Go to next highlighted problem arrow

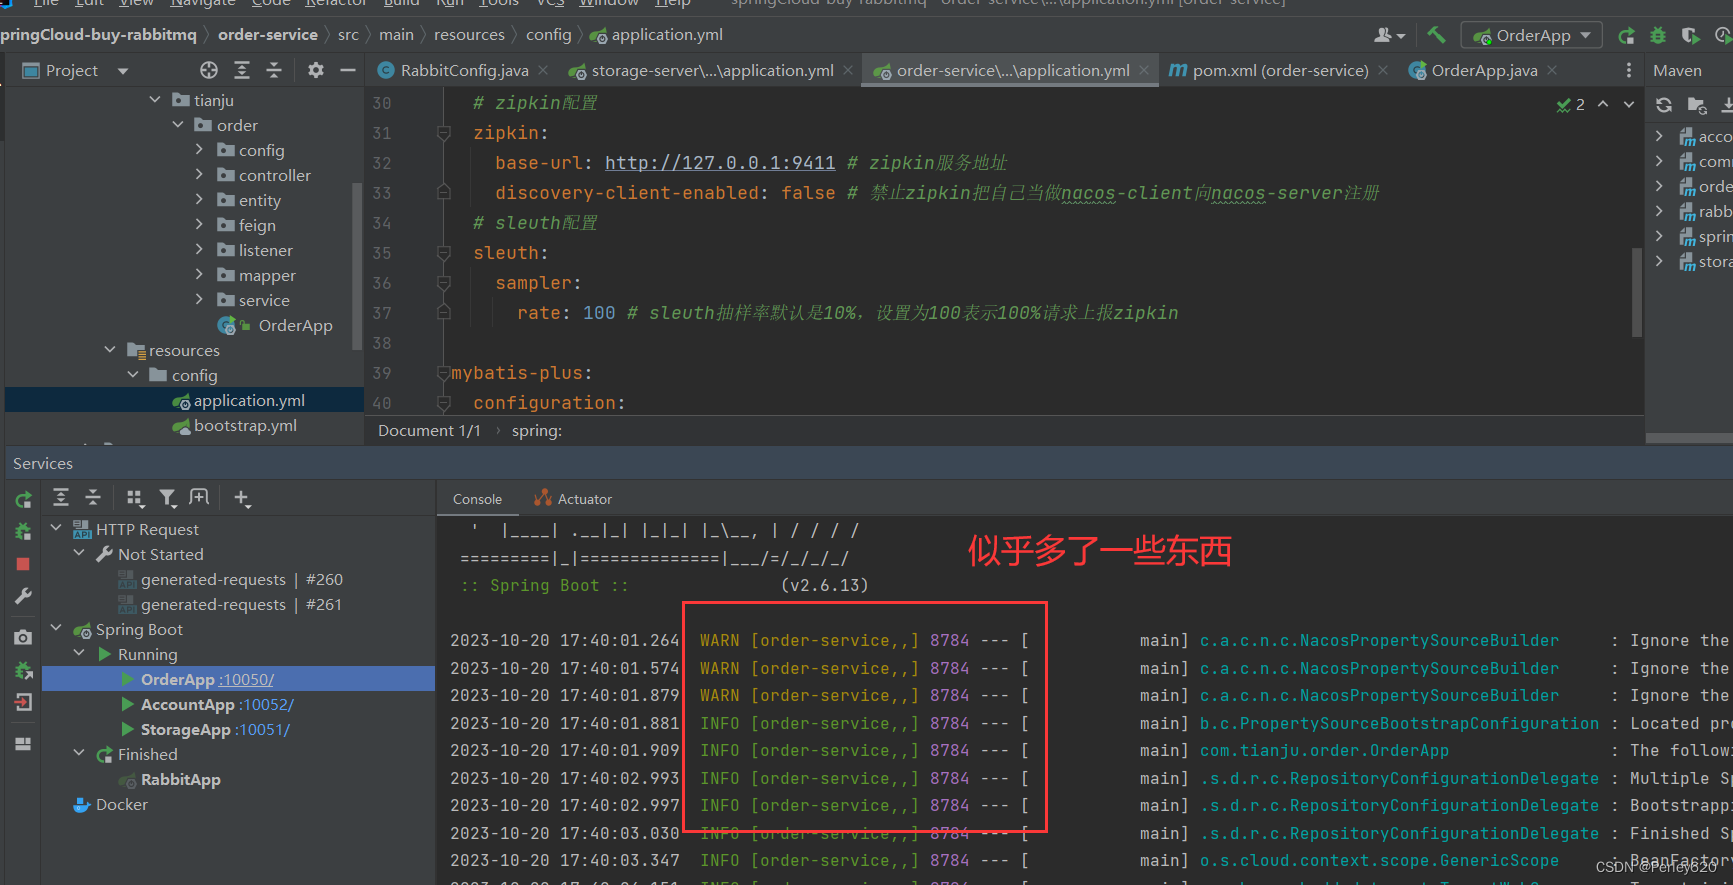(x=1629, y=104)
